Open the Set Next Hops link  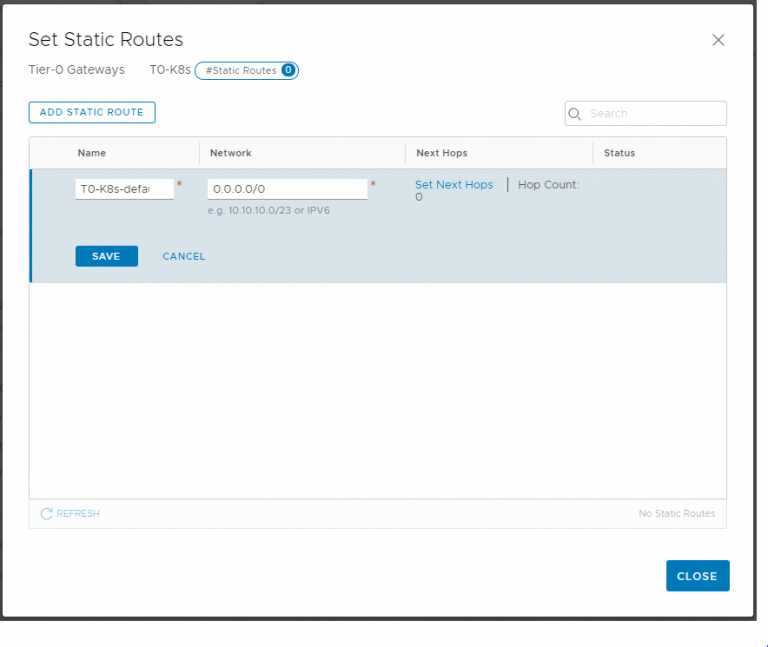454,185
